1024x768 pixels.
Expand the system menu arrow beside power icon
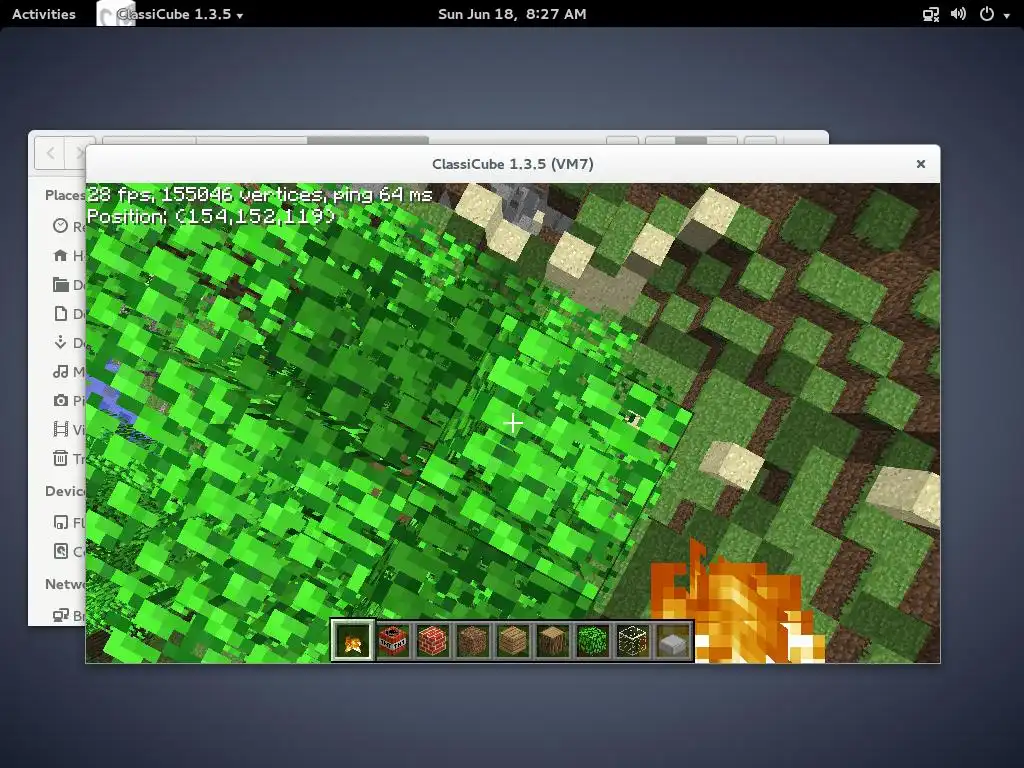(1006, 15)
